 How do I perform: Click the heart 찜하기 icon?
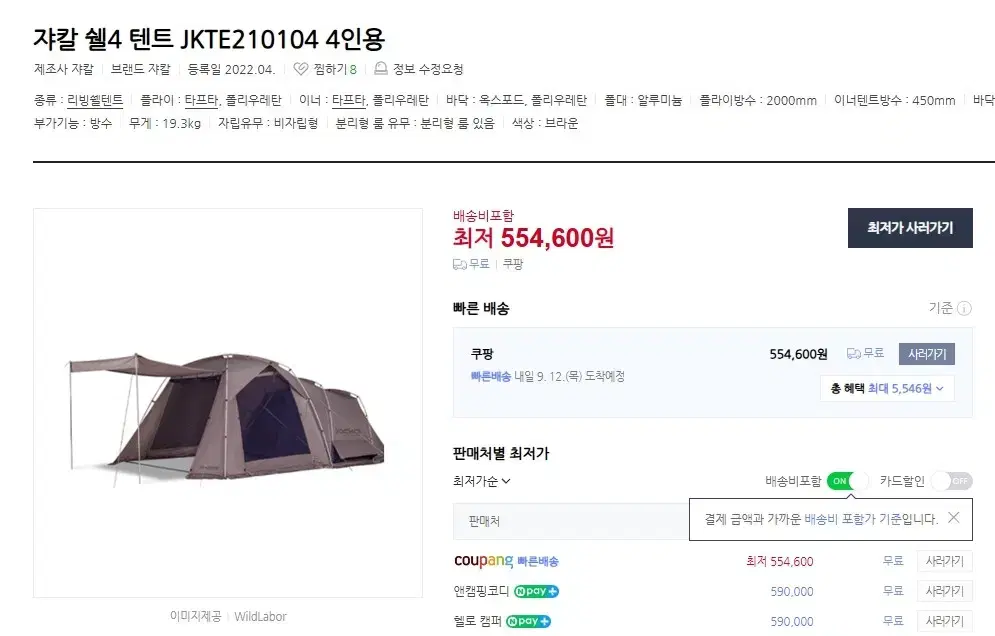click(x=301, y=69)
